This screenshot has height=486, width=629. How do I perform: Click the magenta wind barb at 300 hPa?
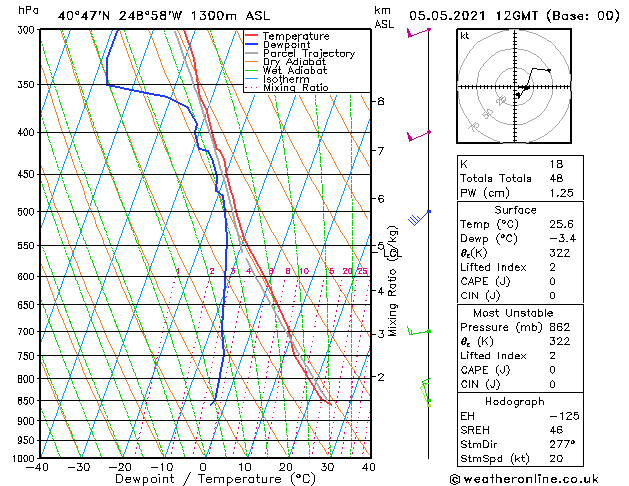tap(418, 32)
